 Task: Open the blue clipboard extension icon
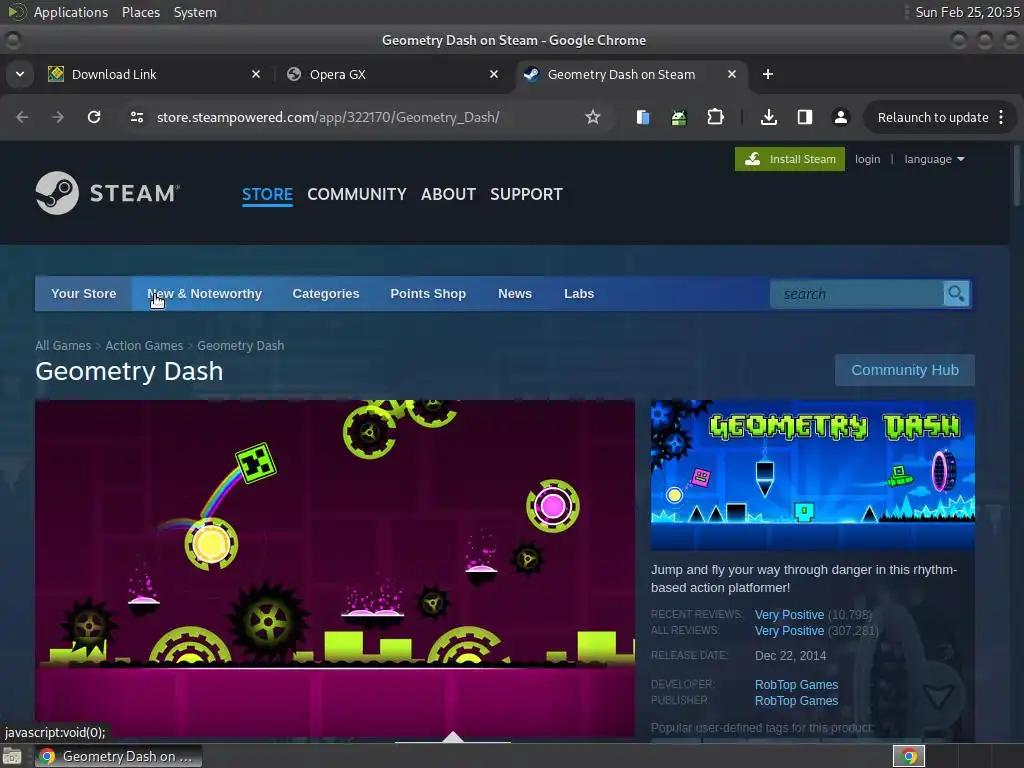point(643,117)
